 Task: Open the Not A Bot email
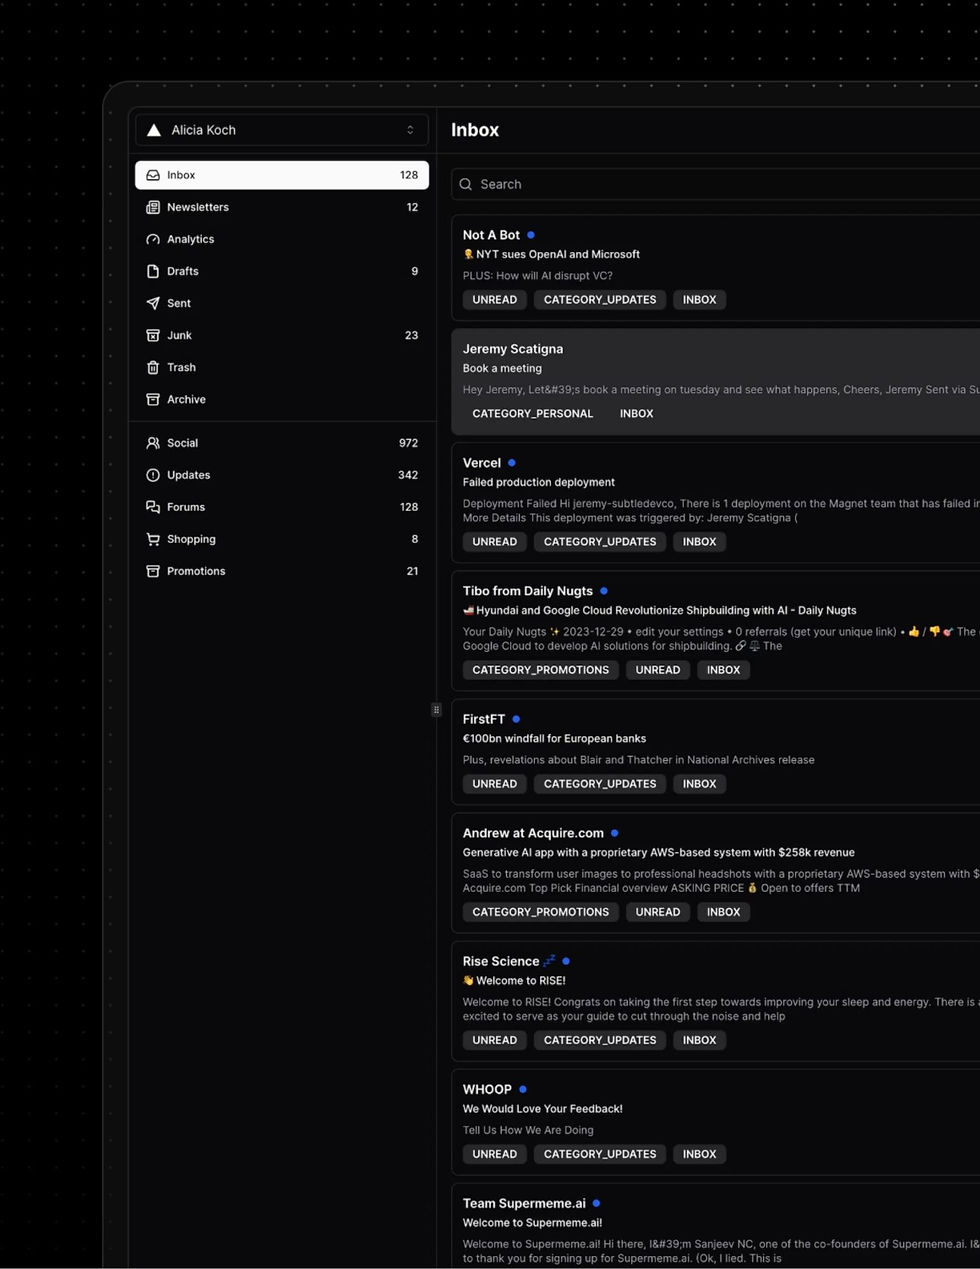coord(716,267)
